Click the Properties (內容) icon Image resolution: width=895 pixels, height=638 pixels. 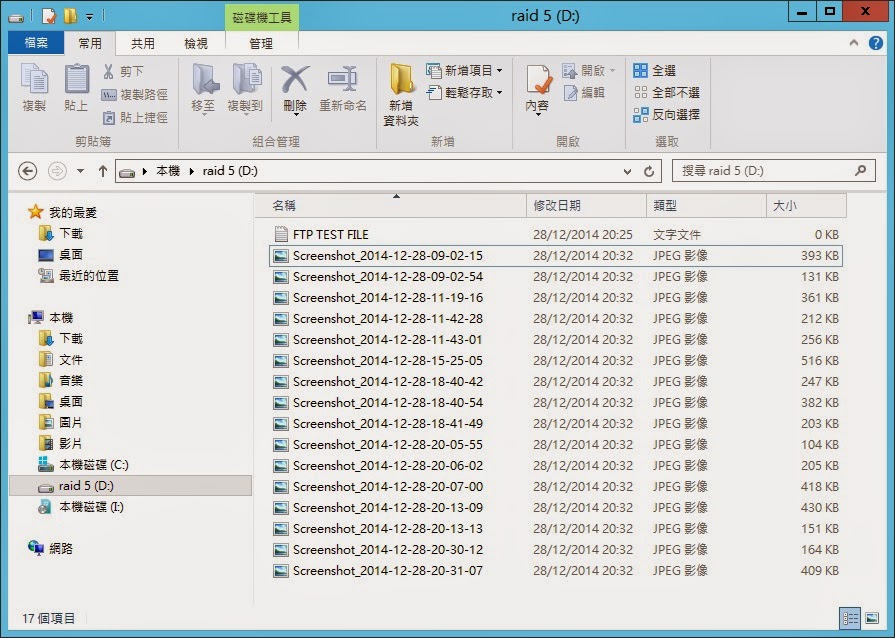click(538, 80)
